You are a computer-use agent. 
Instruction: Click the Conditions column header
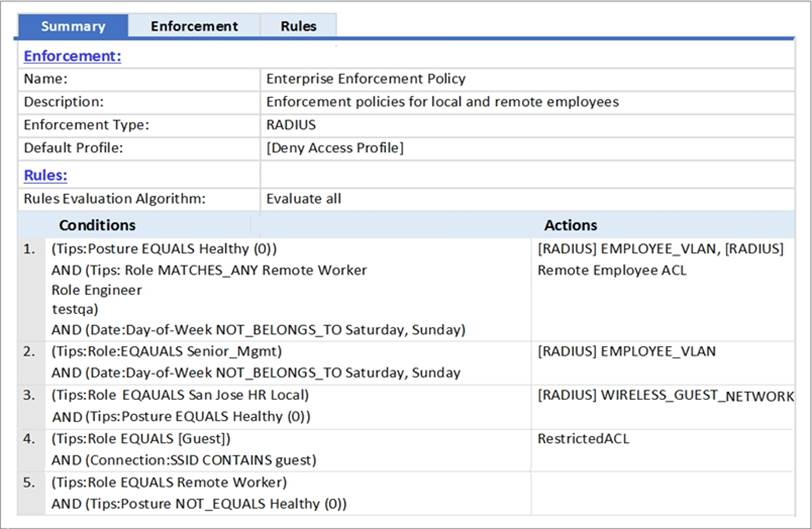coord(97,225)
